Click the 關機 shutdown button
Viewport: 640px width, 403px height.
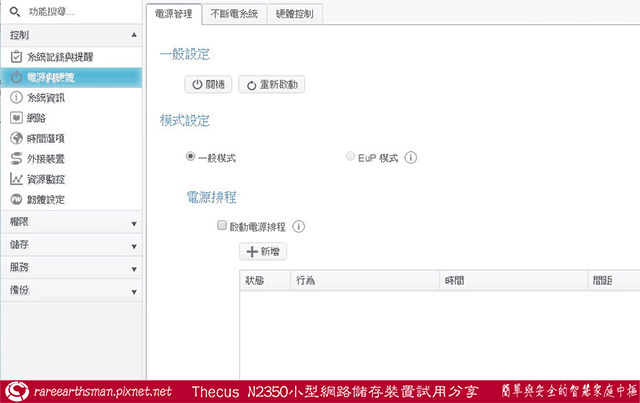(208, 85)
